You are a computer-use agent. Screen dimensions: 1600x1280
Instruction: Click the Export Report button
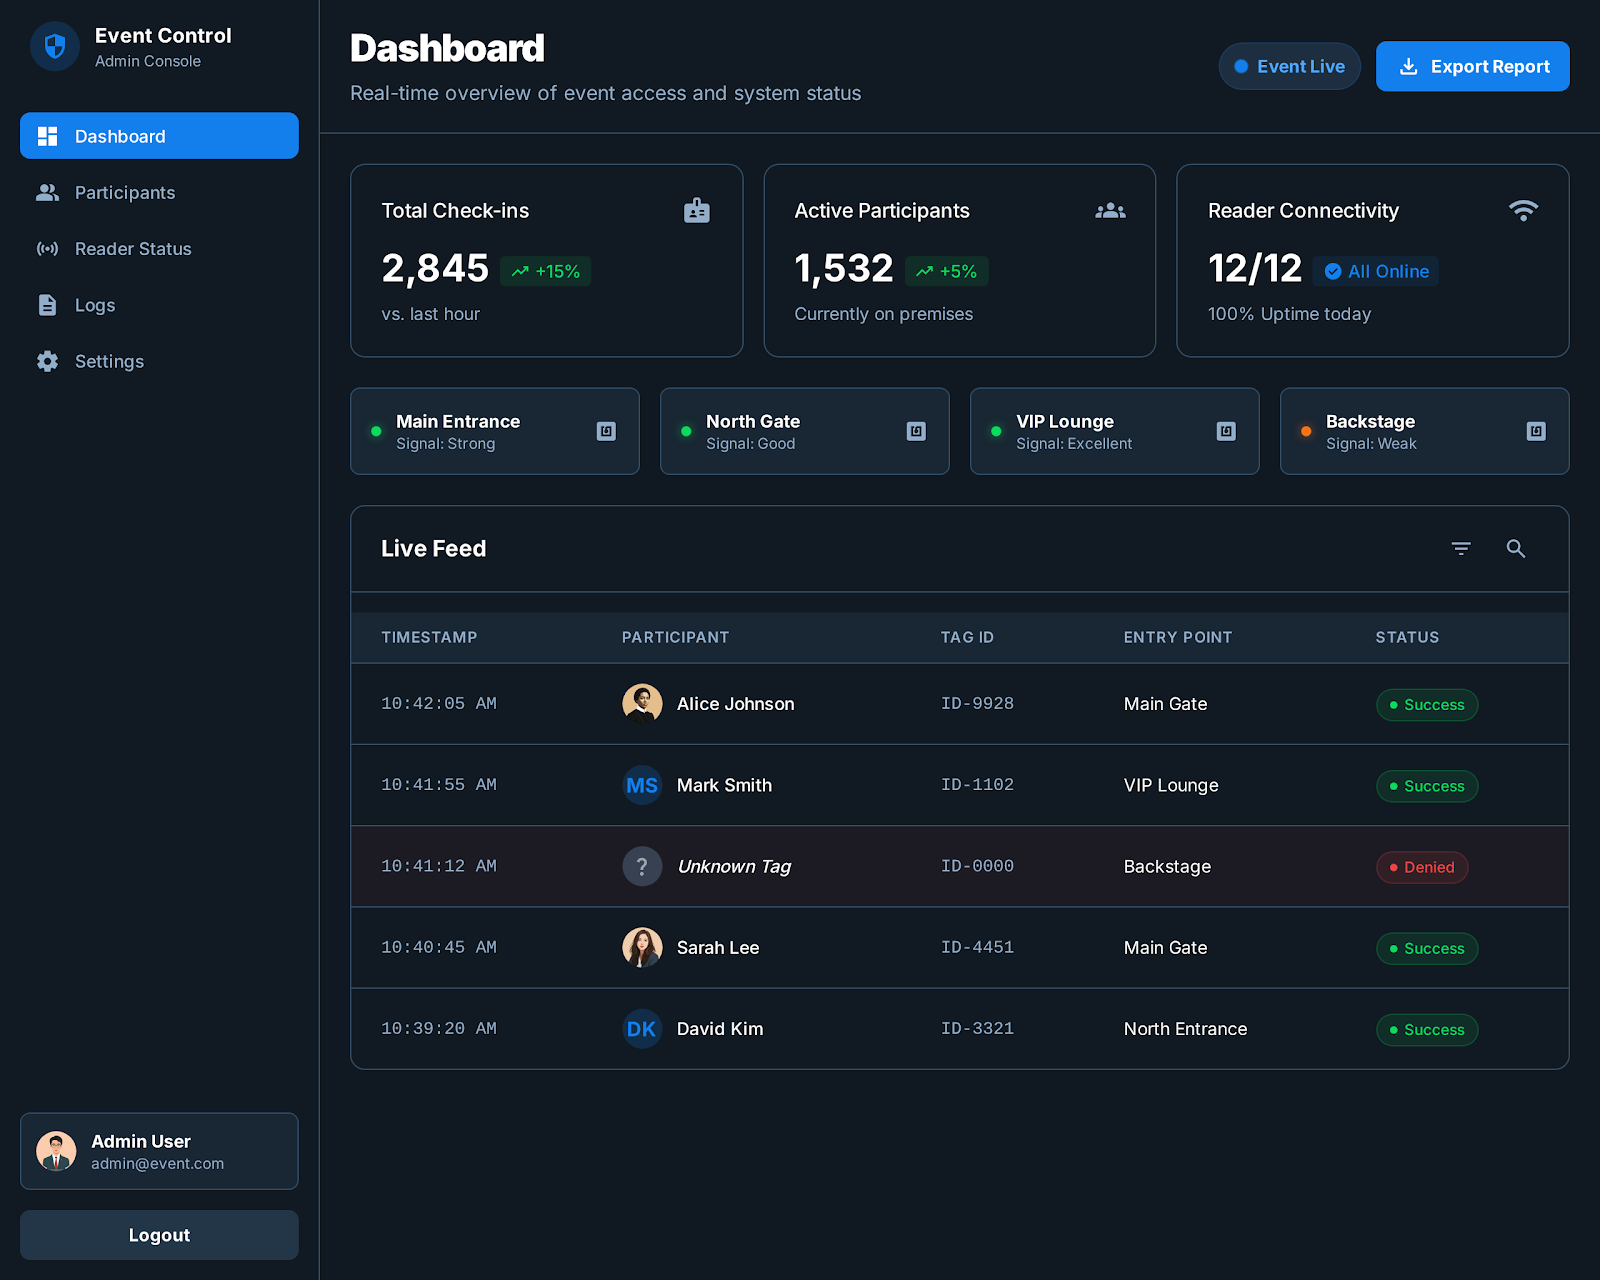(x=1472, y=66)
